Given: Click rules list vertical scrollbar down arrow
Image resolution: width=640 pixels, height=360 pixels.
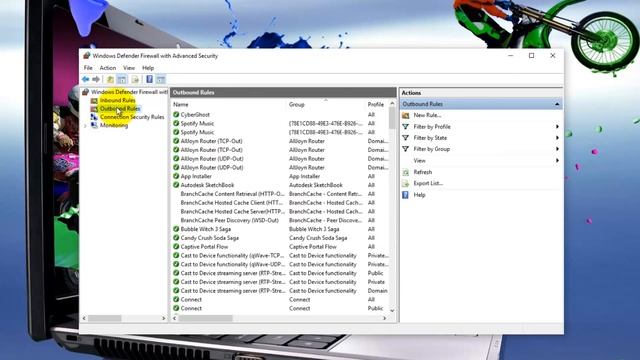Looking at the screenshot, I should point(392,311).
